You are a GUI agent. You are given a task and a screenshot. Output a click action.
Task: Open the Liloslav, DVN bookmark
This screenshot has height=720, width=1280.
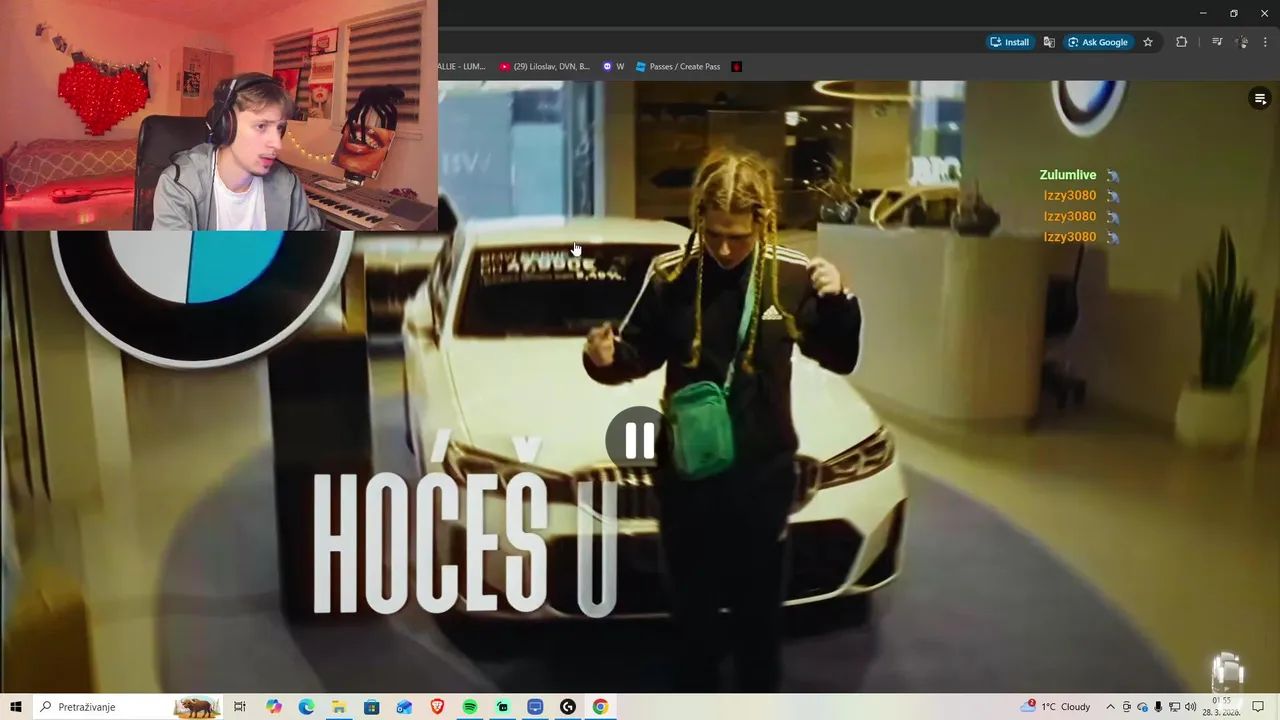pyautogui.click(x=544, y=67)
